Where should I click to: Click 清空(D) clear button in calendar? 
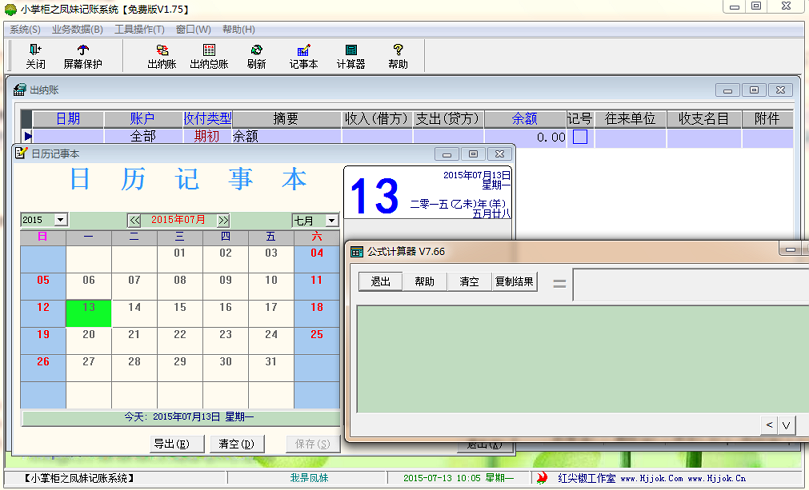[x=236, y=444]
